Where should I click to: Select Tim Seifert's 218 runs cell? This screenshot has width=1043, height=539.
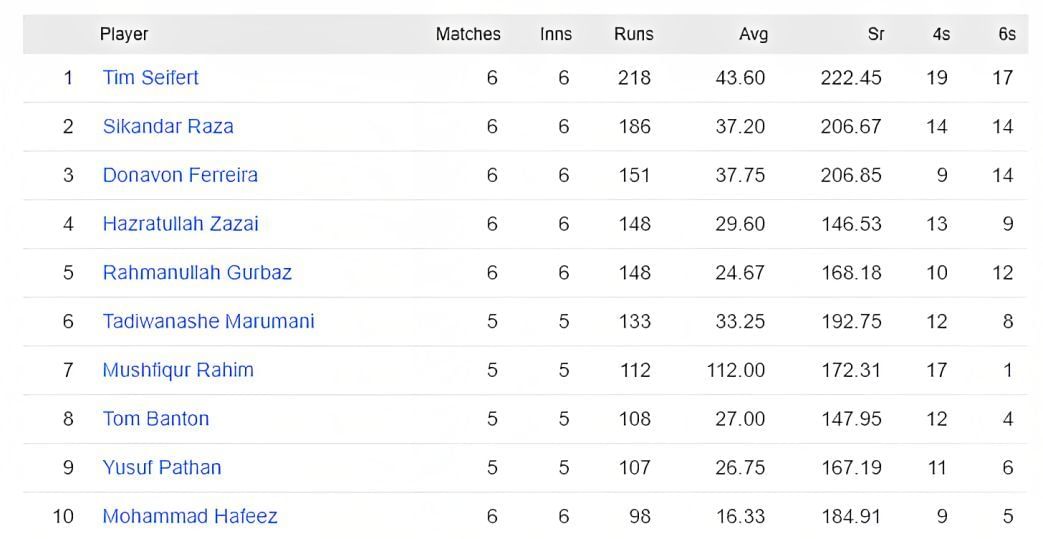point(634,78)
